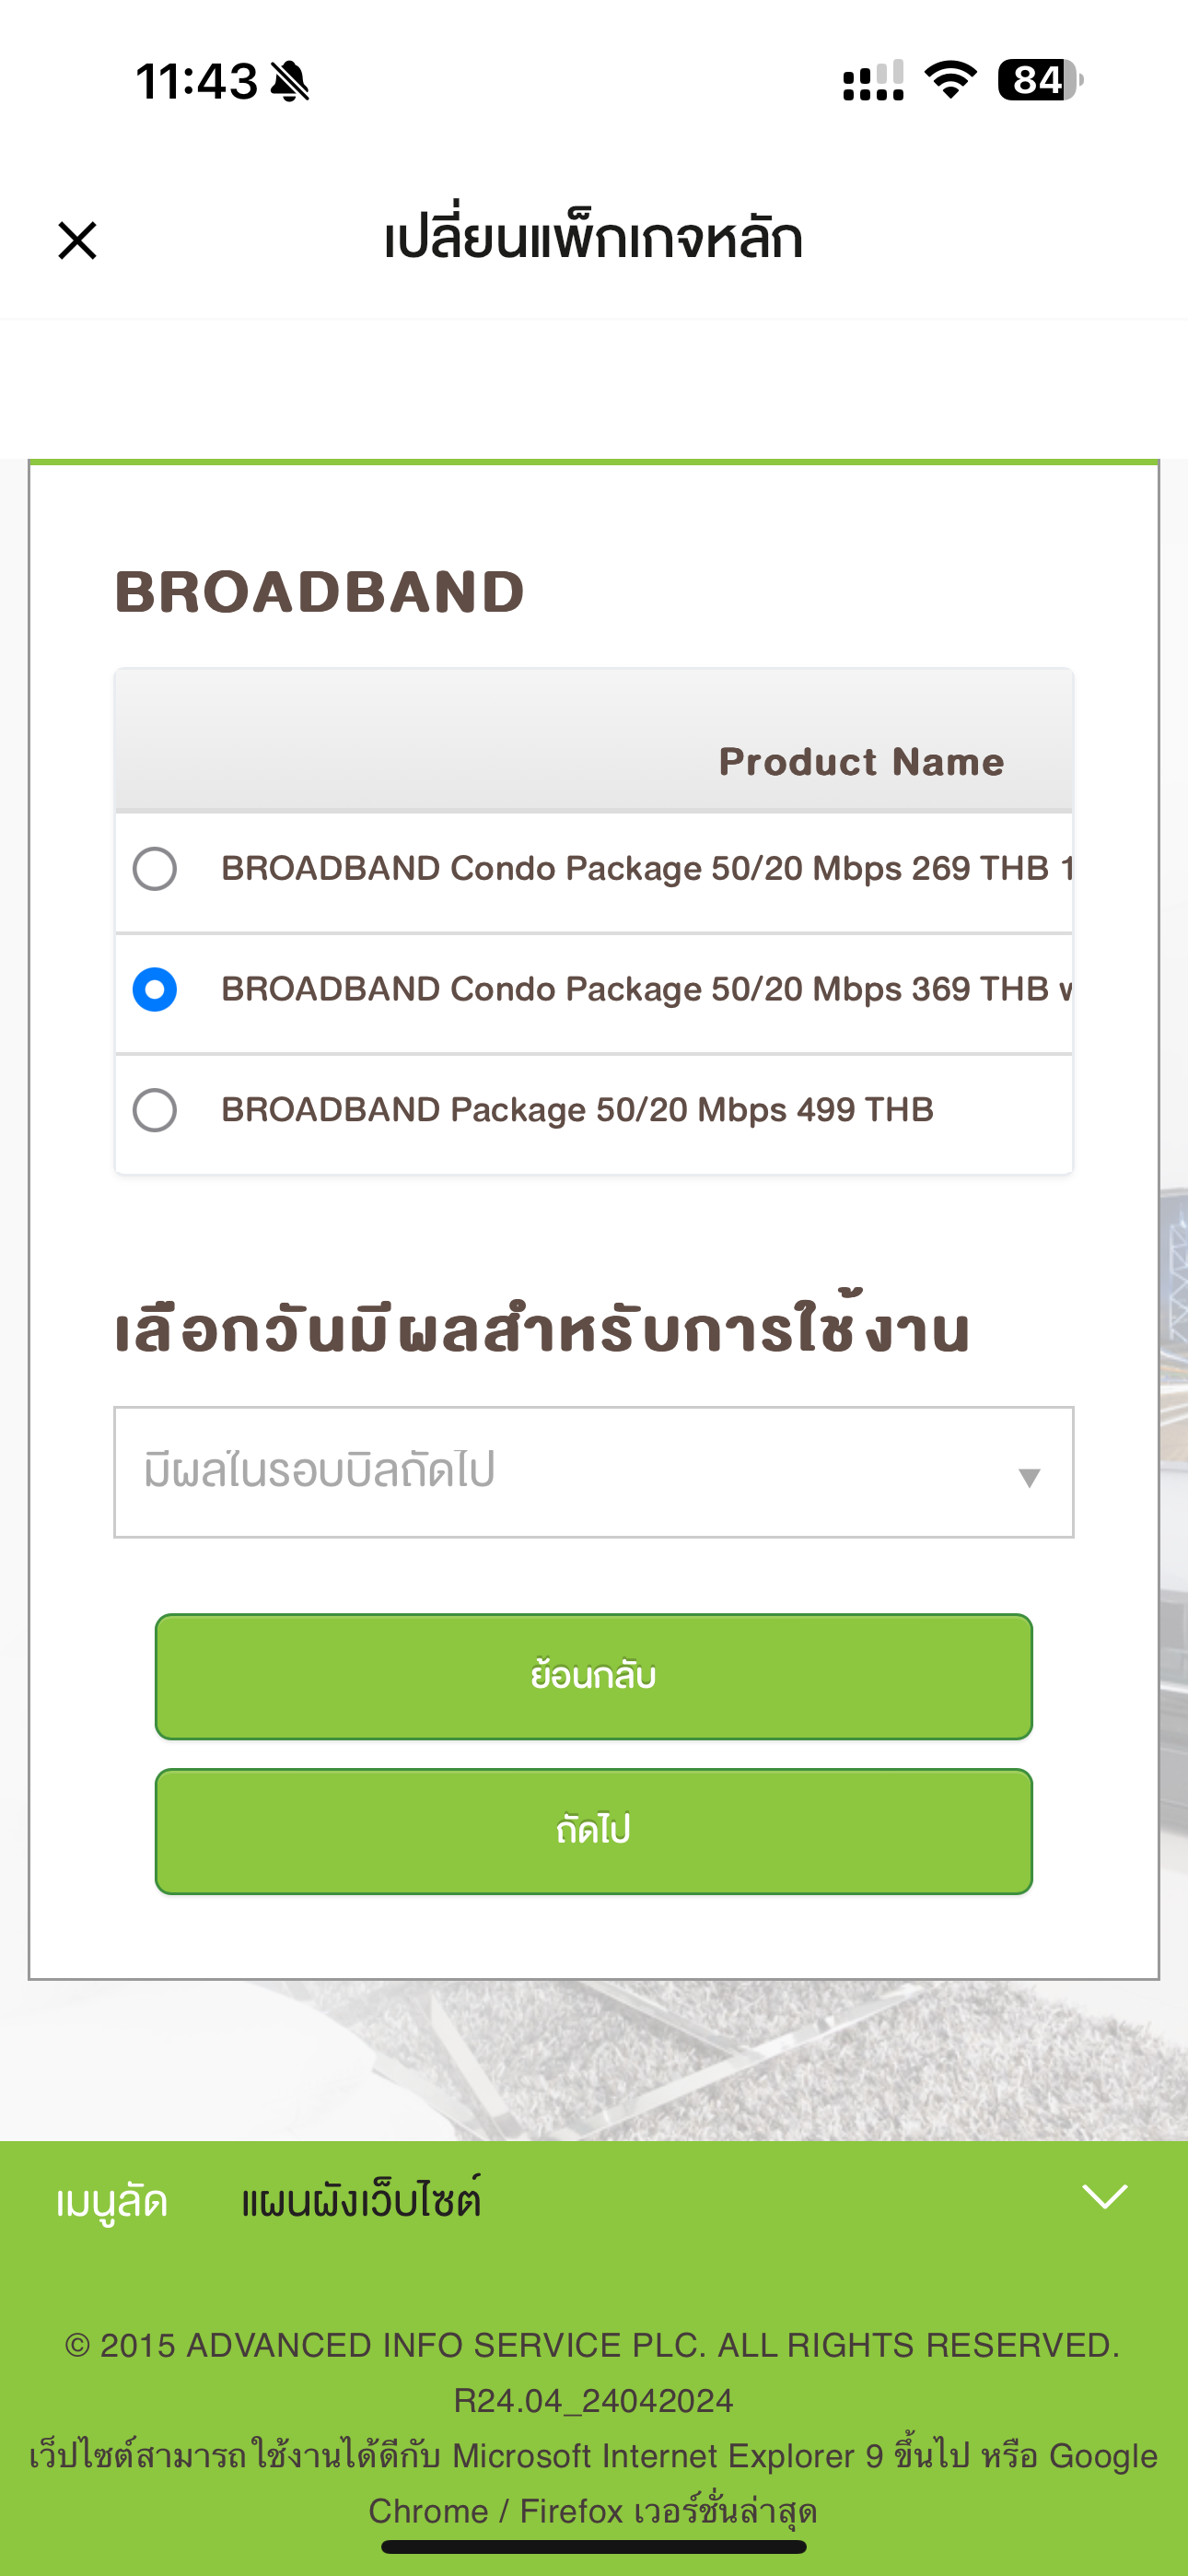Viewport: 1188px width, 2576px height.
Task: Expand the footer with the chevron arrow
Action: (x=1105, y=2197)
